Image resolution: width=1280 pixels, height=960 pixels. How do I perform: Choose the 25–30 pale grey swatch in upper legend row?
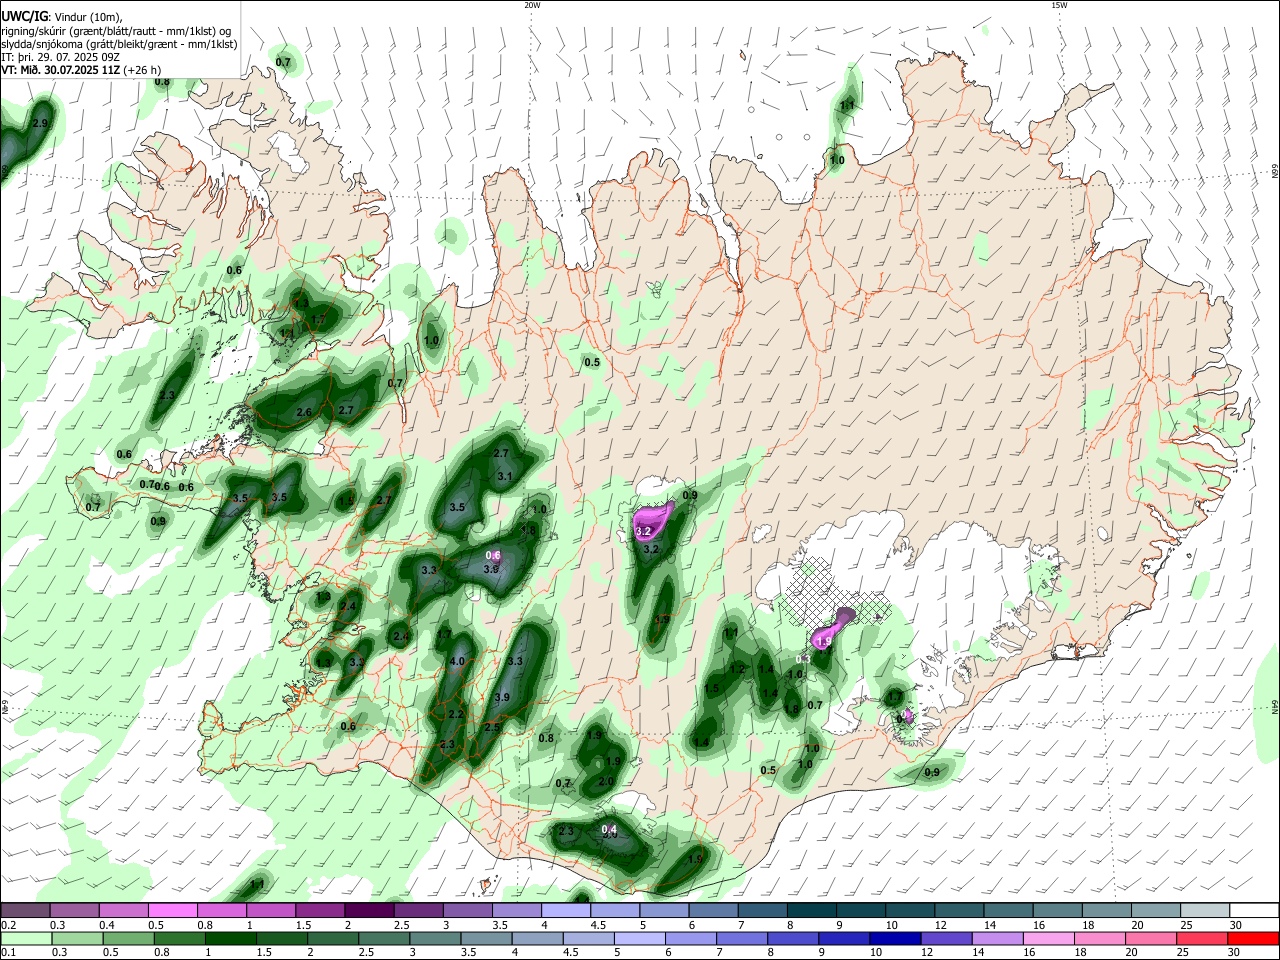(1205, 910)
